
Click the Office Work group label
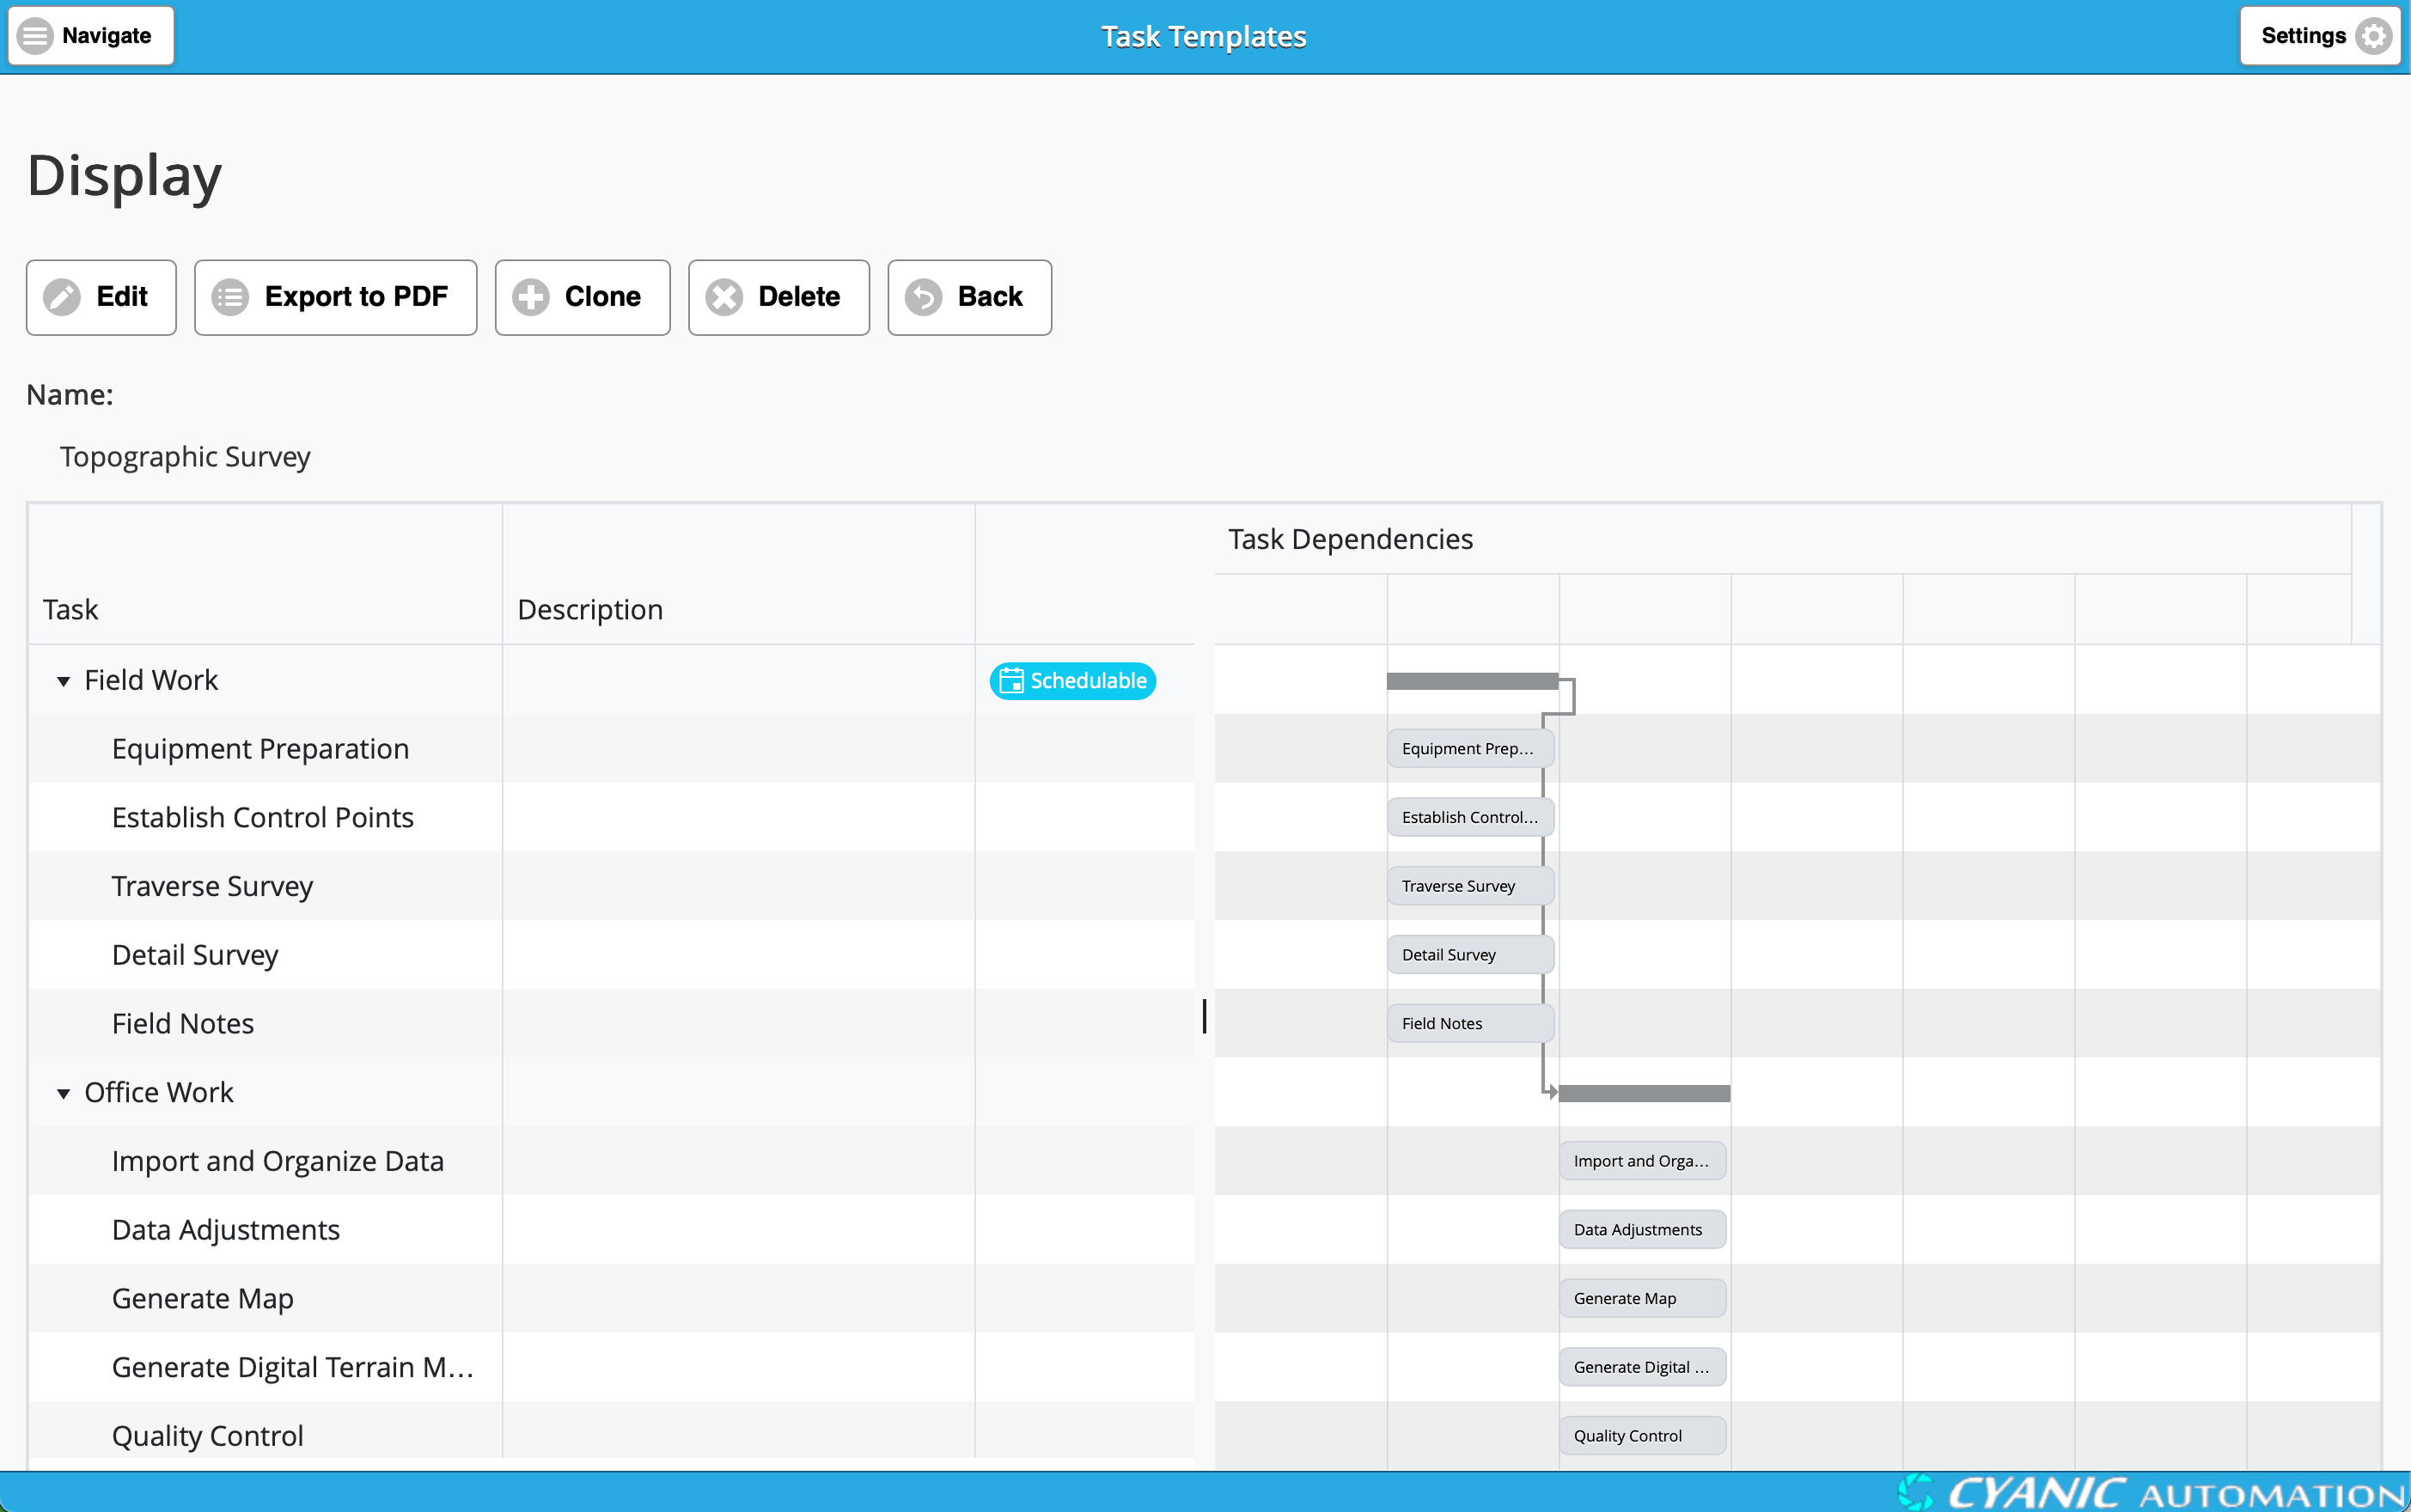(159, 1092)
